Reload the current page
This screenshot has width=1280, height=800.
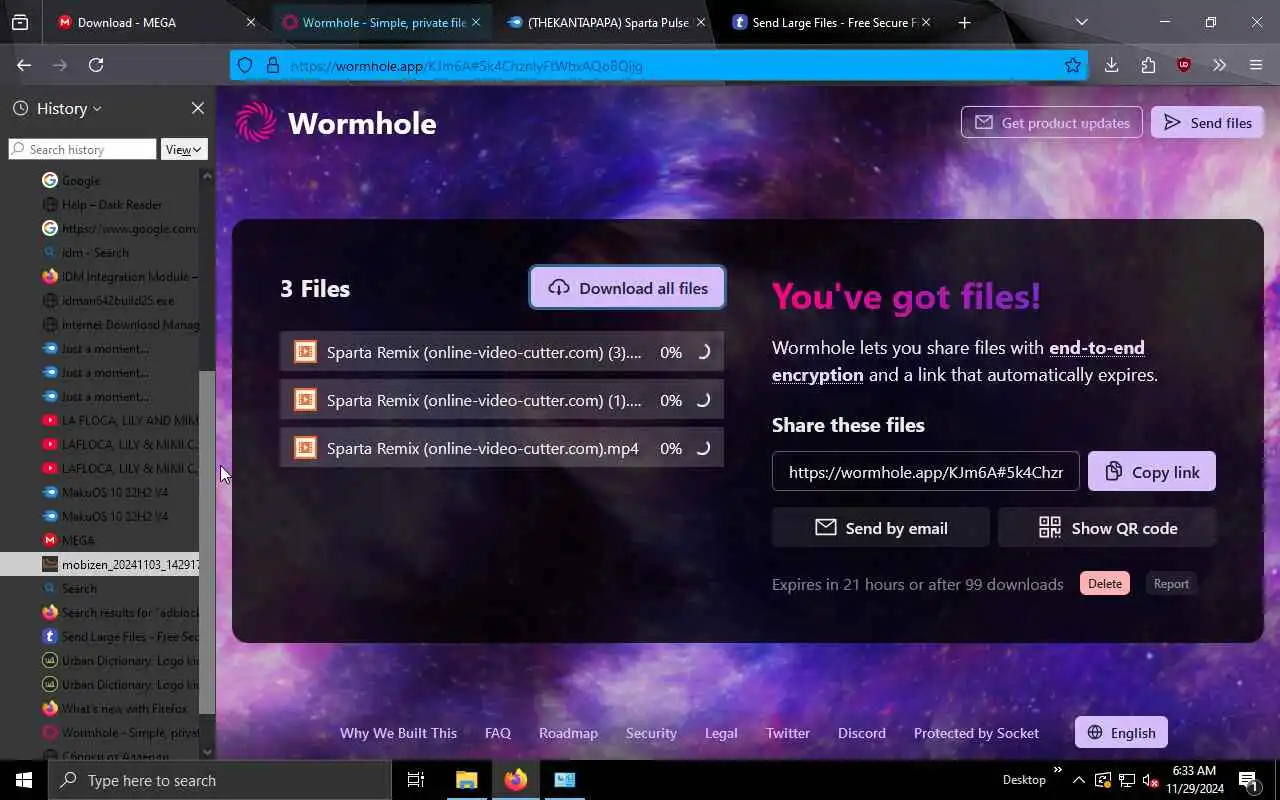96,65
